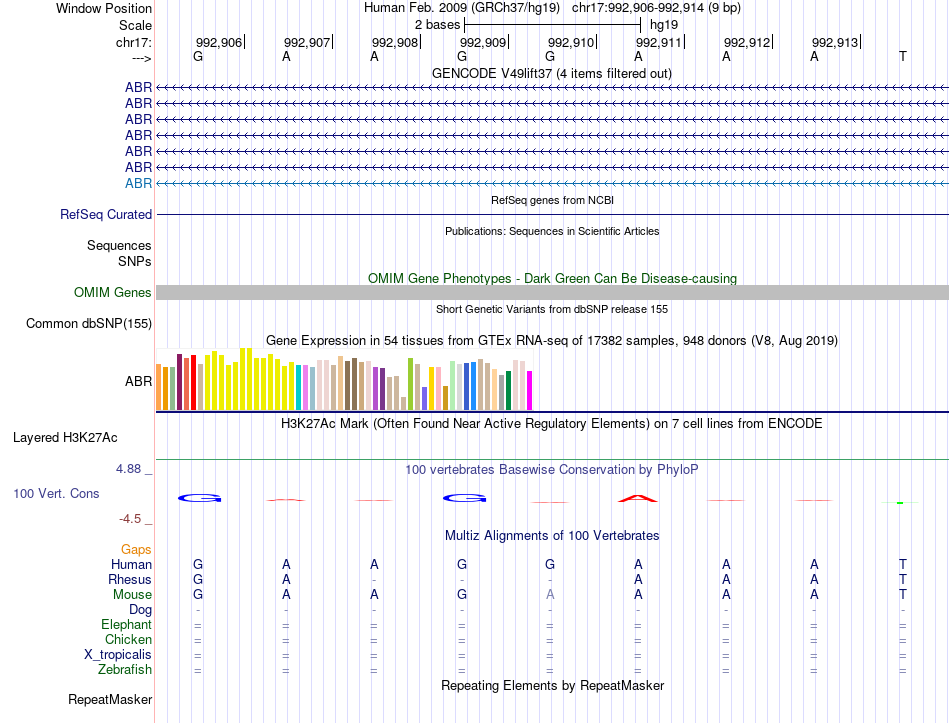950x723 pixels.
Task: Click the ---> strand direction arrow label
Action: [141, 58]
